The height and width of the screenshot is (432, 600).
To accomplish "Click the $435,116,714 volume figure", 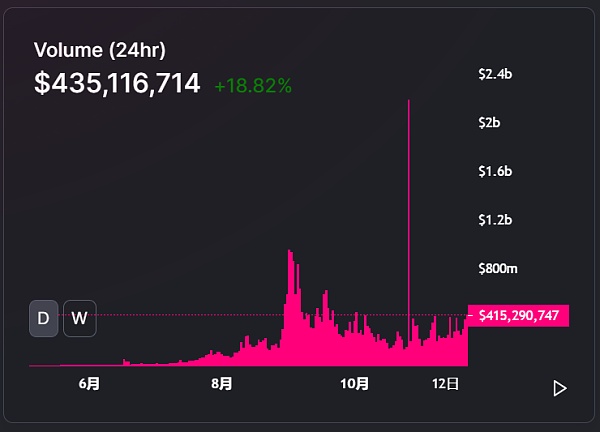I will tap(117, 84).
